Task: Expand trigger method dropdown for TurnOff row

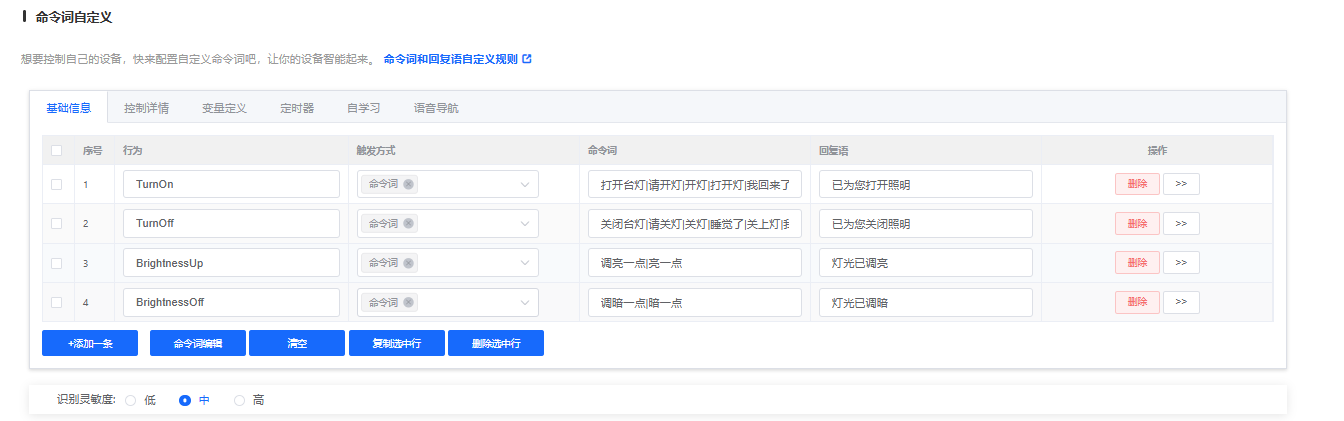Action: 525,223
